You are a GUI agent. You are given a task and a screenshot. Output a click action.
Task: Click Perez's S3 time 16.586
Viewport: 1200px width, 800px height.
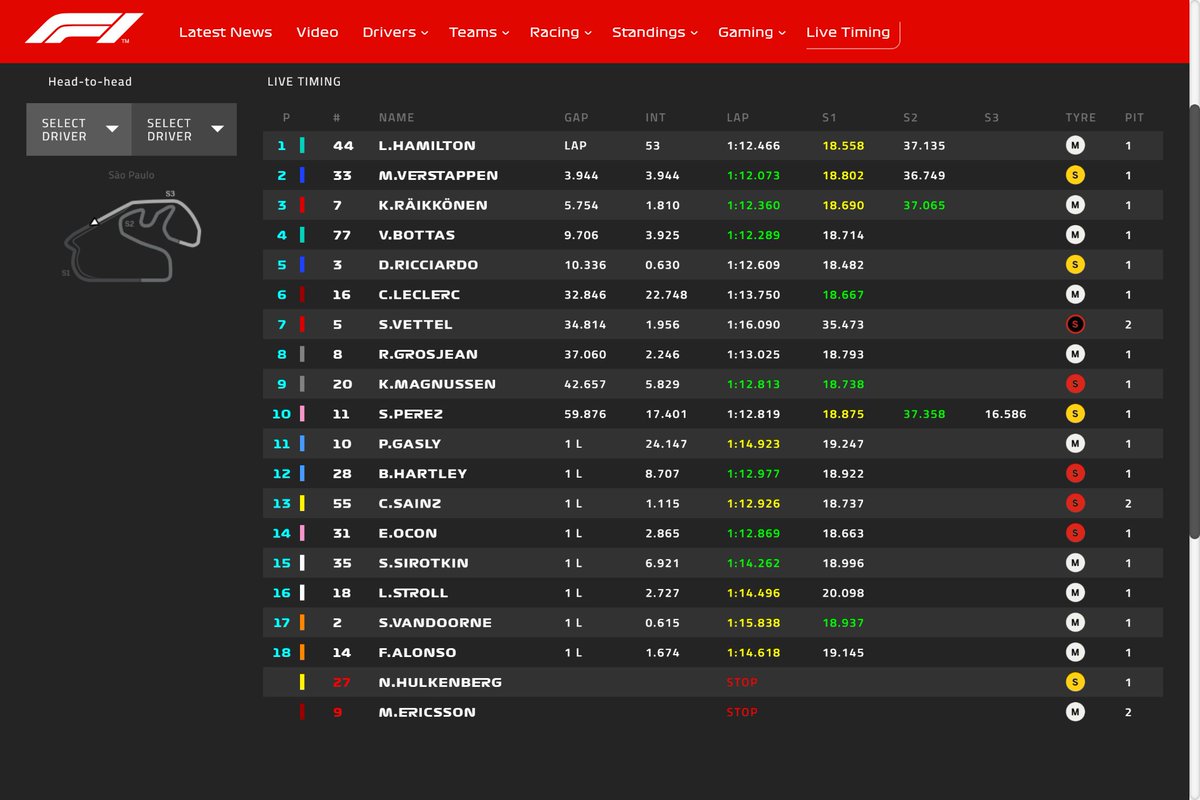tap(1005, 414)
